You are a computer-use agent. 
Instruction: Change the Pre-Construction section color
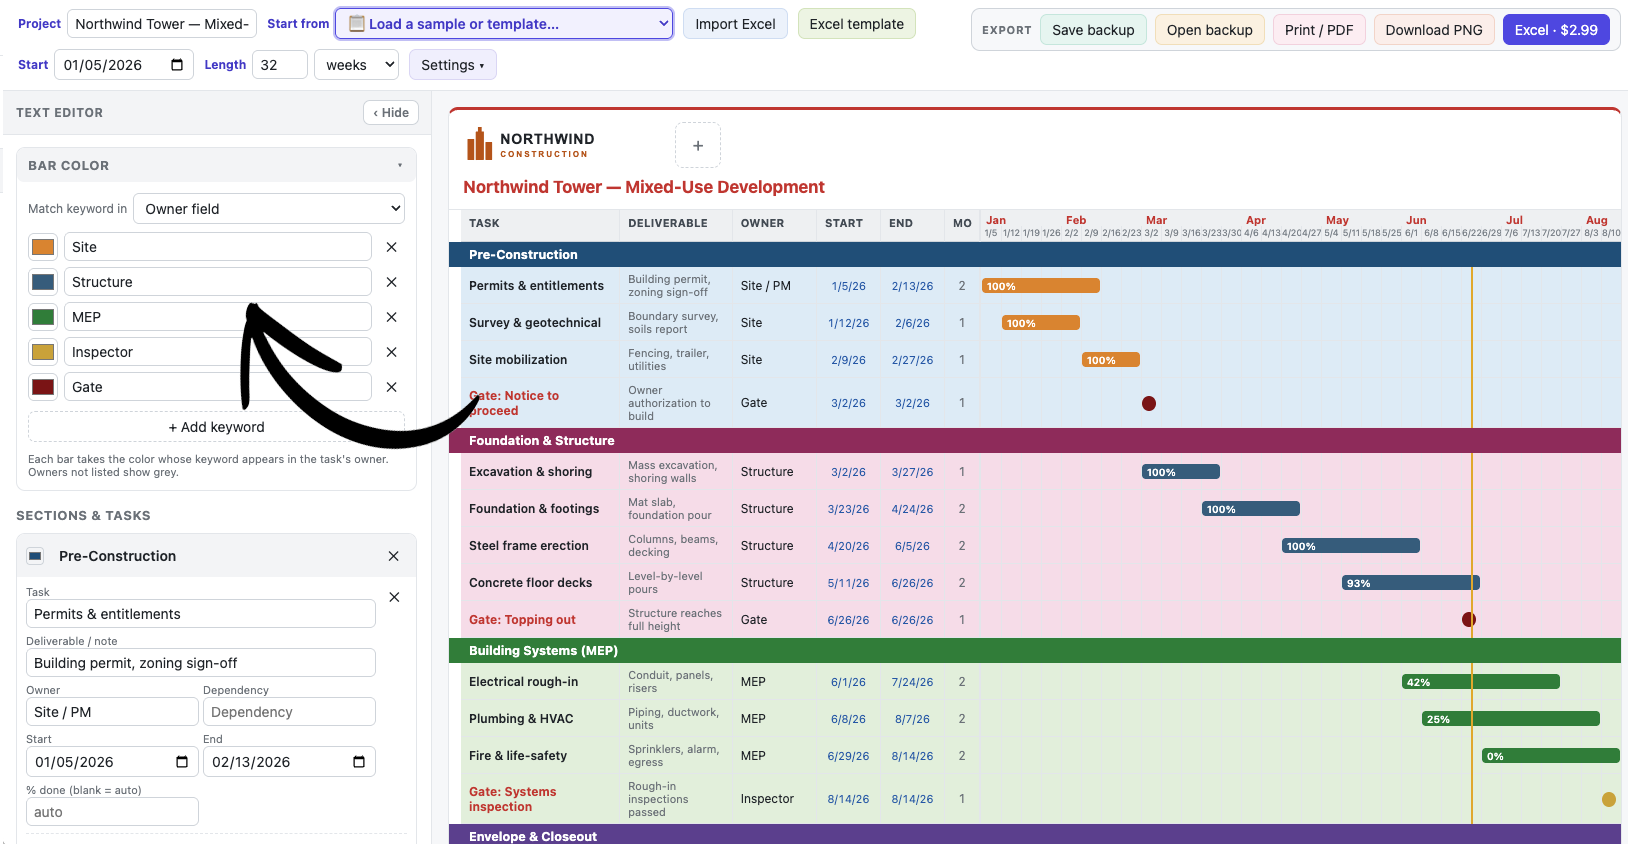tap(35, 556)
